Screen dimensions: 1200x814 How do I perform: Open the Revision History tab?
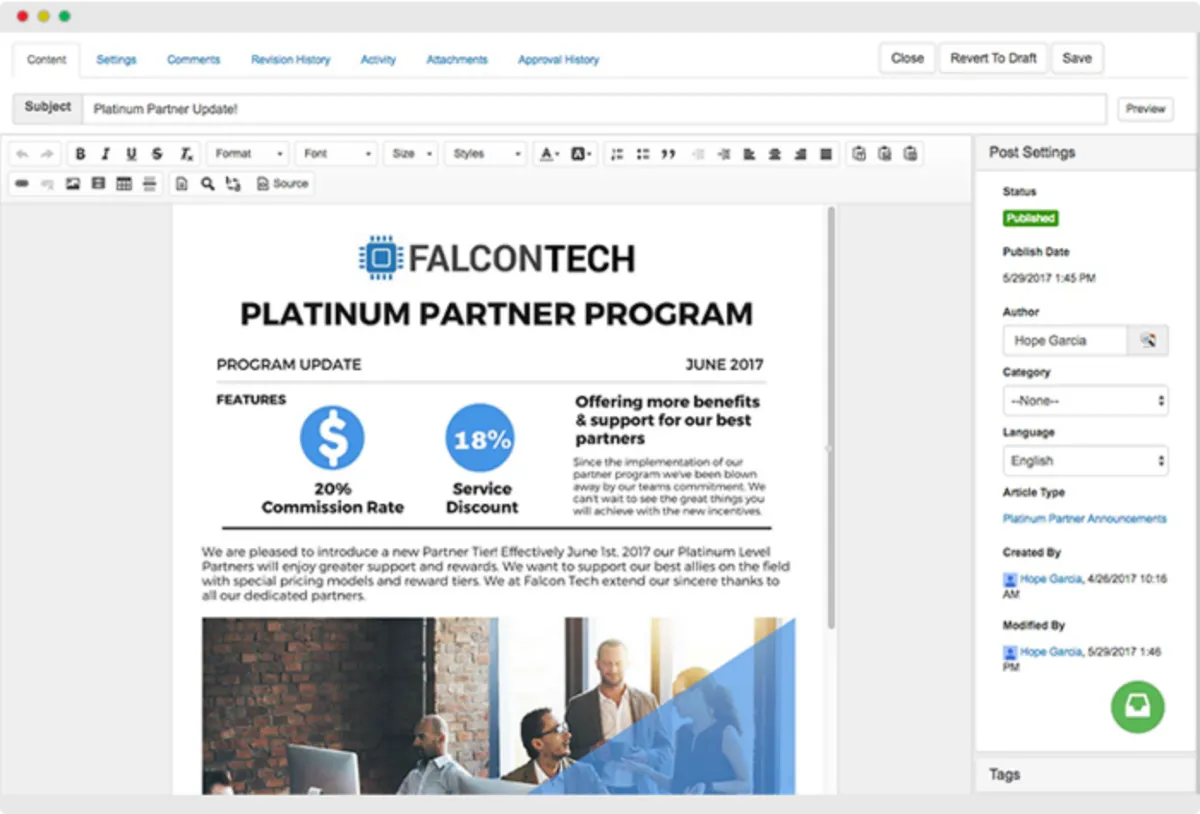tap(290, 60)
